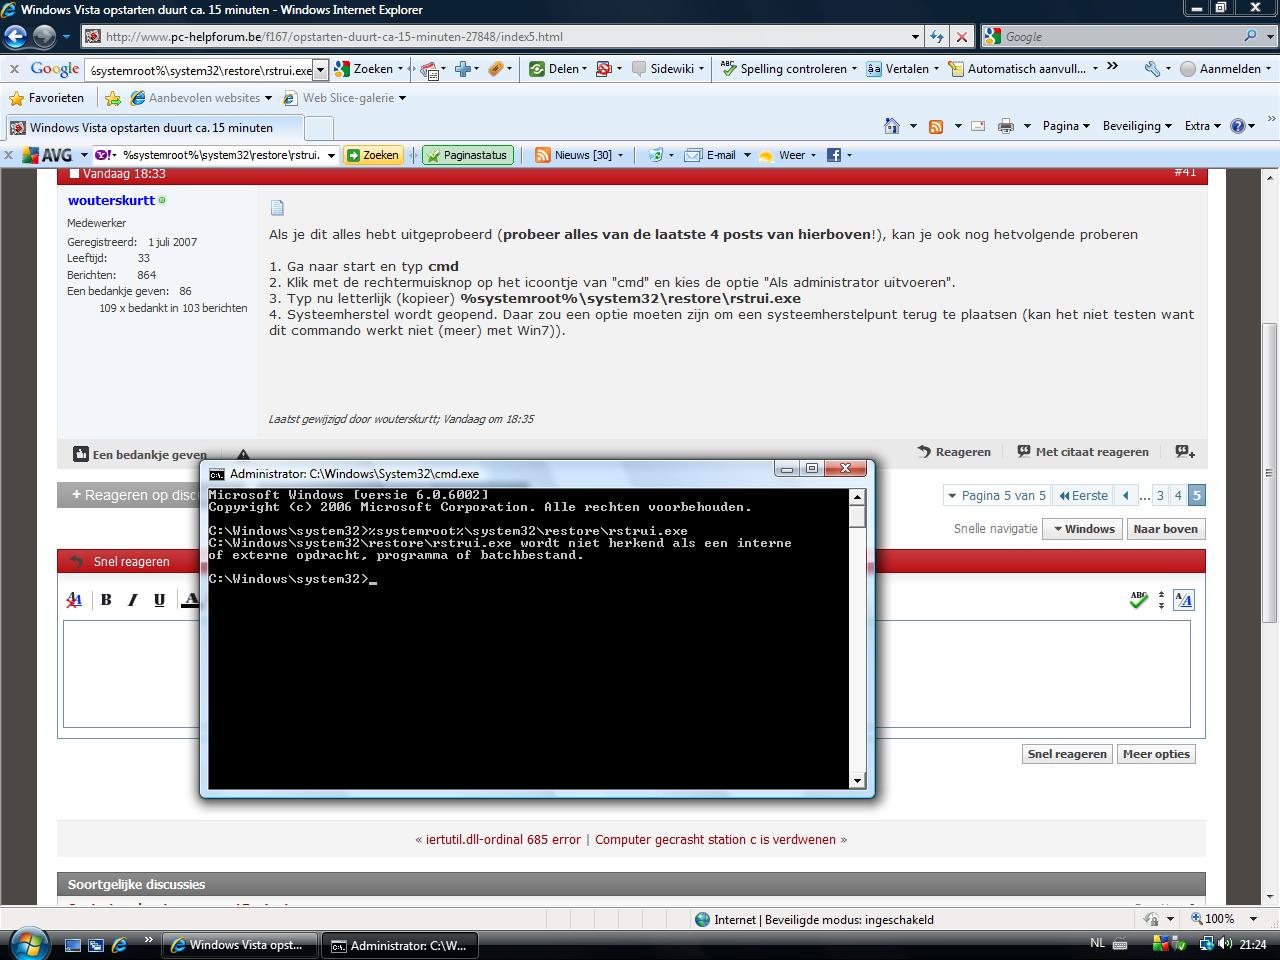Click the Read mail envelope icon
The width and height of the screenshot is (1280, 960).
click(978, 126)
